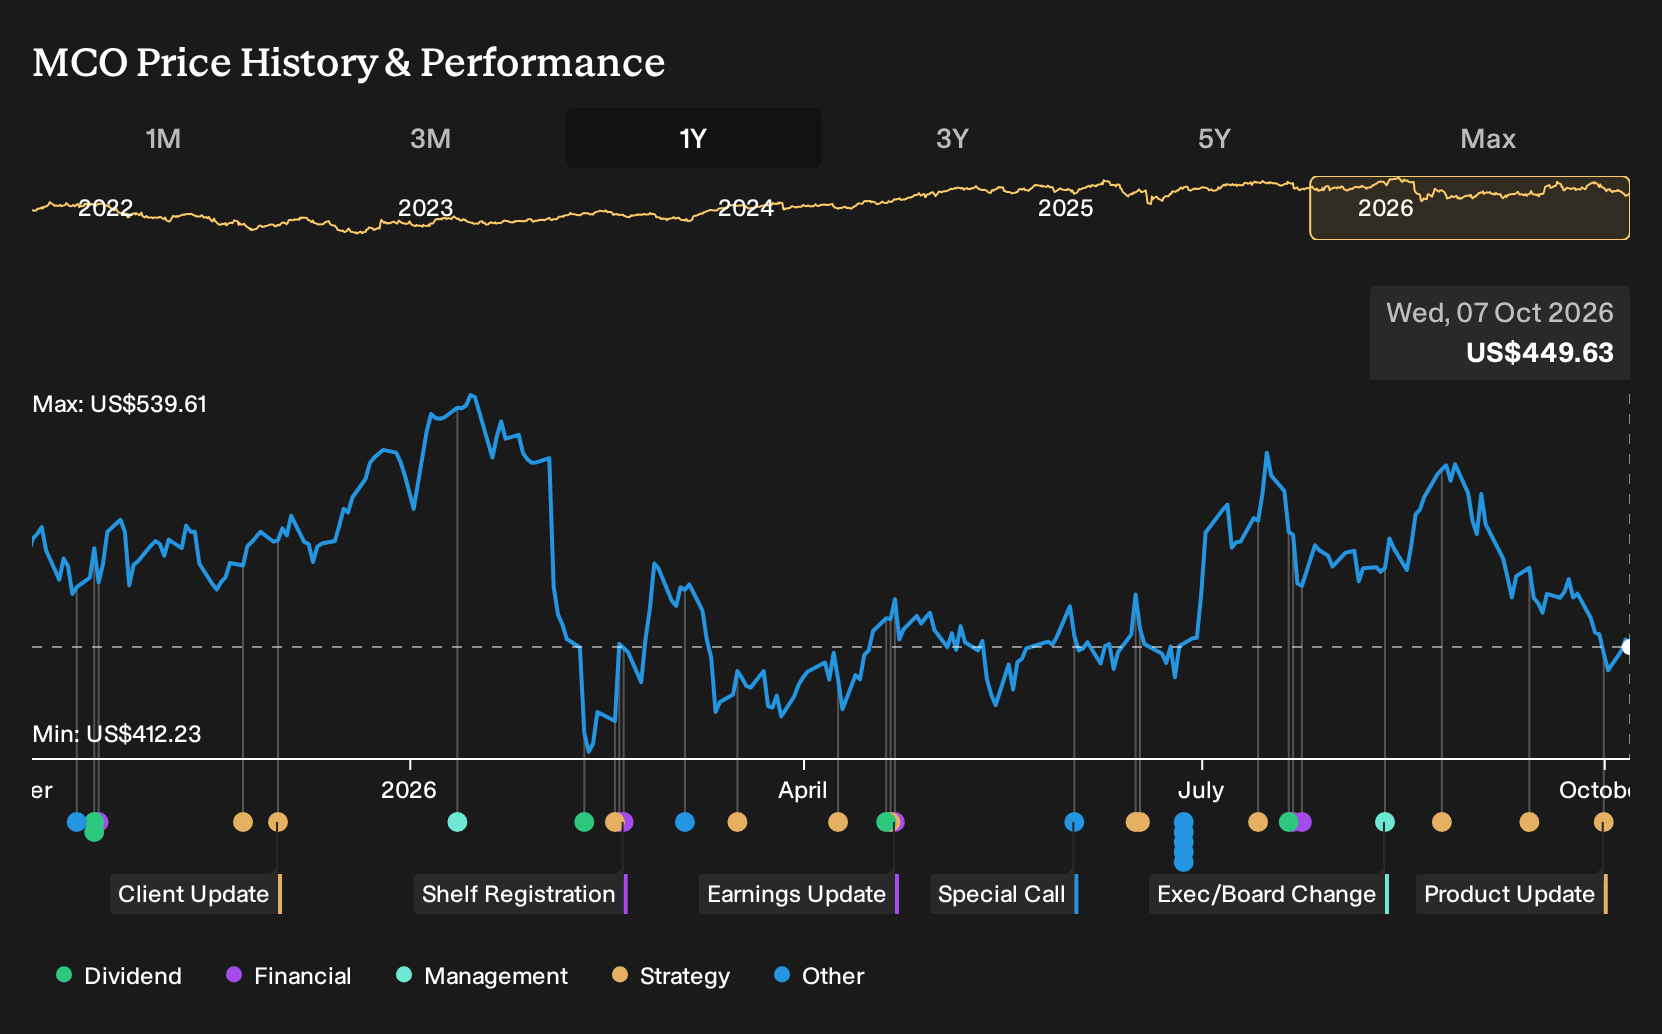Click the 2022 area of the overview chart
Screen dimensions: 1662x1034
pyautogui.click(x=105, y=208)
